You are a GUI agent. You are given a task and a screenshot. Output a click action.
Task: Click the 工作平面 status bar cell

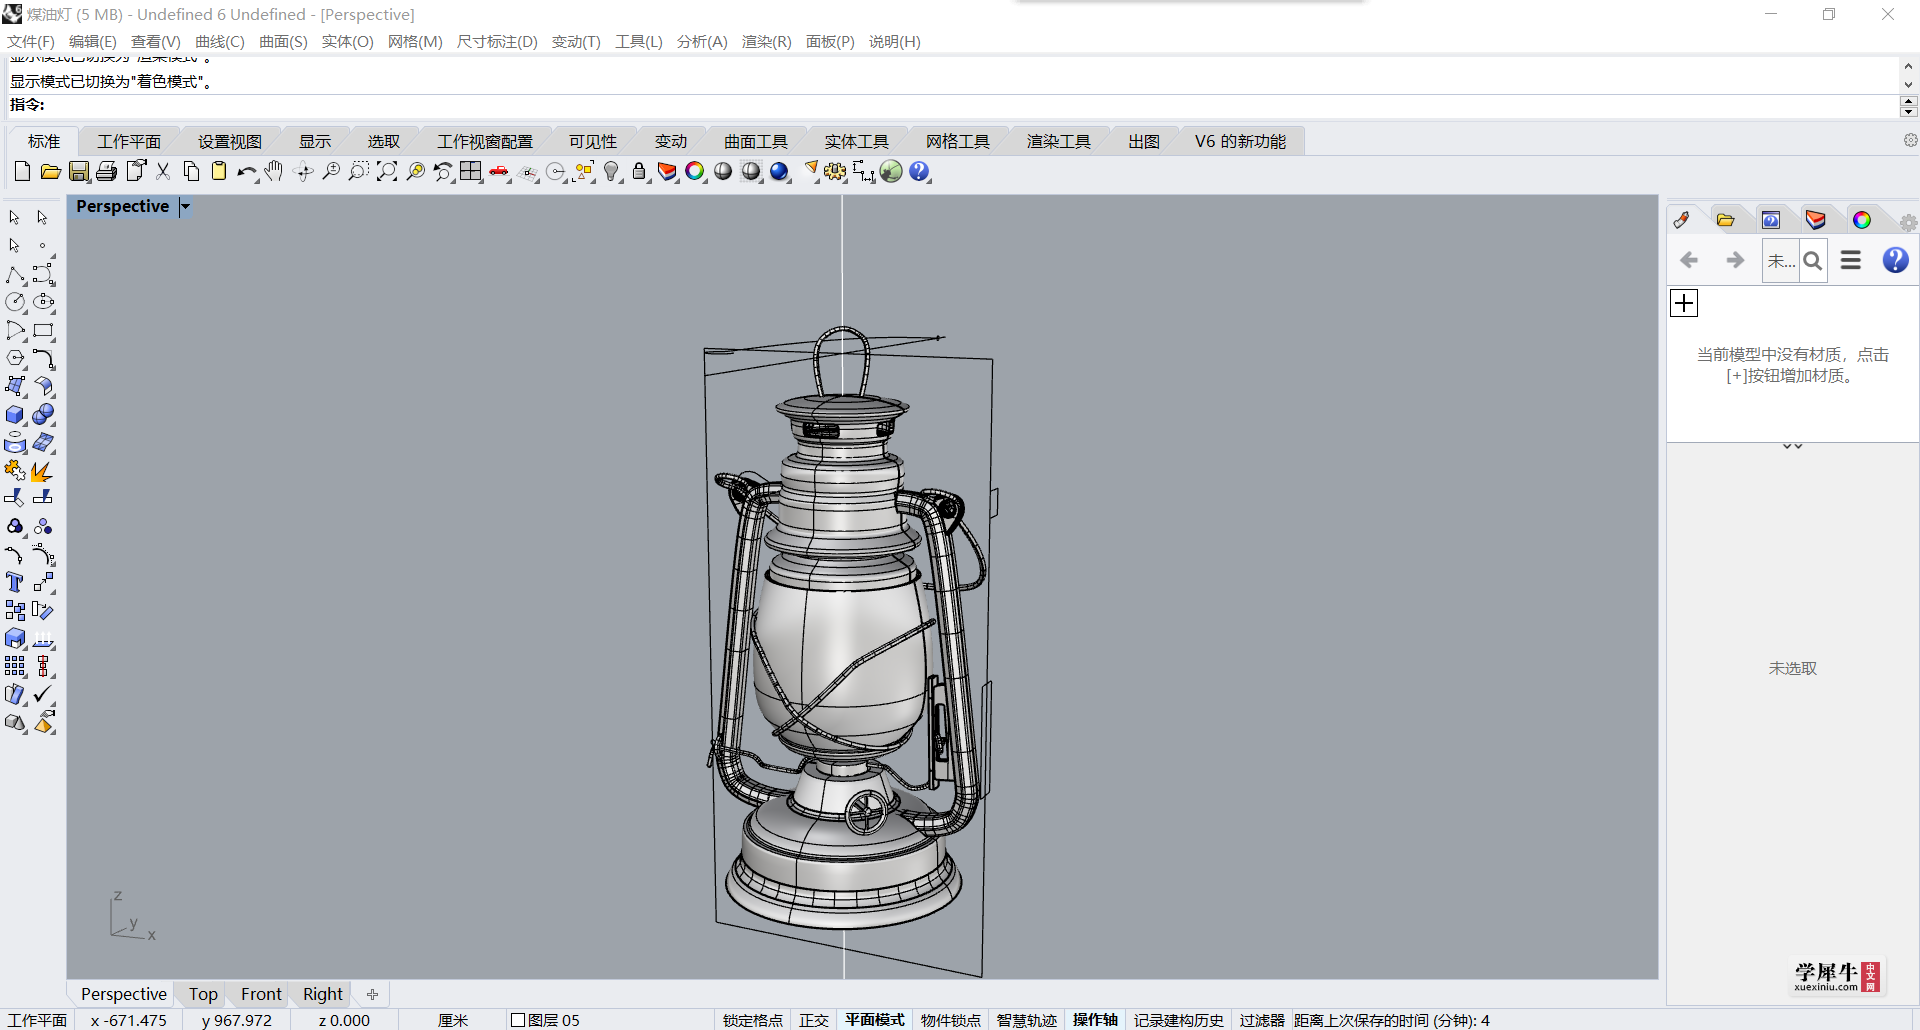tap(37, 1020)
